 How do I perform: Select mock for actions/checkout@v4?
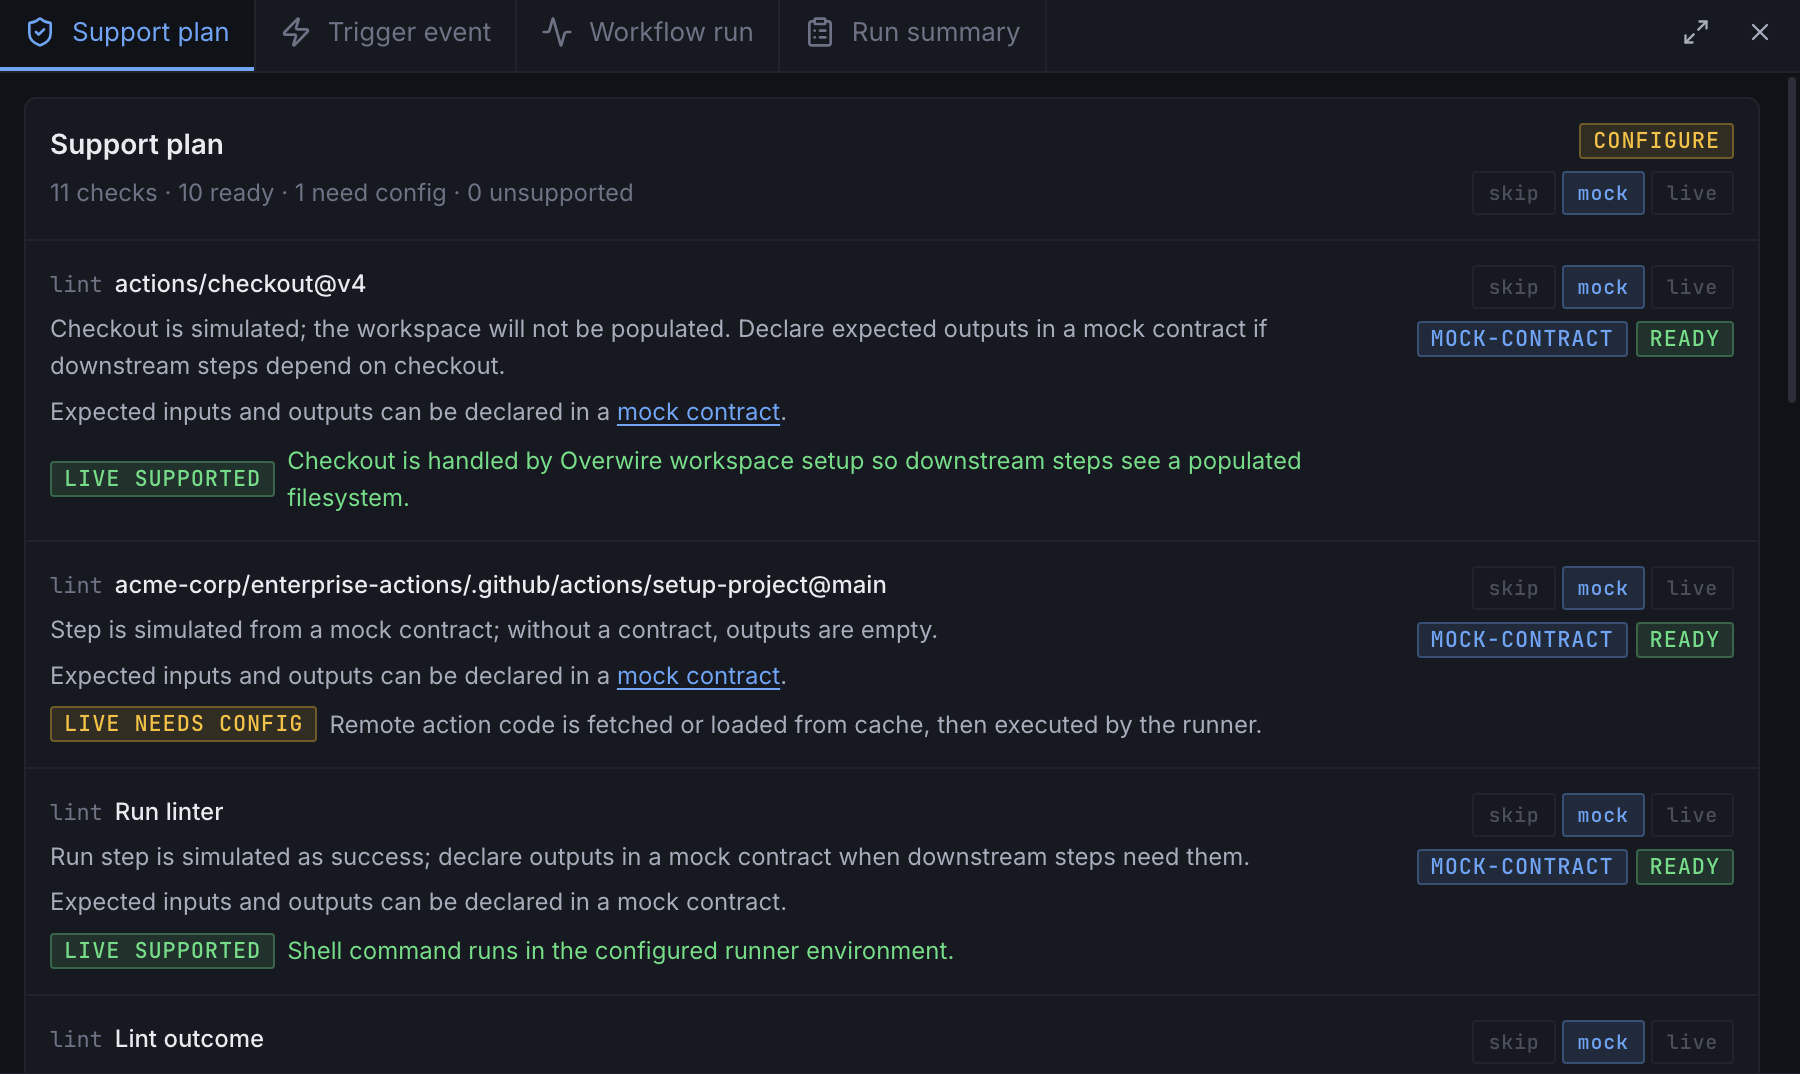(1603, 287)
